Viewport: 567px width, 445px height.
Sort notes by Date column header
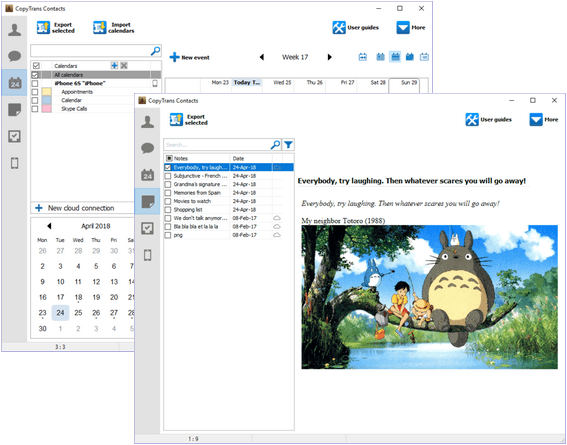(x=251, y=158)
